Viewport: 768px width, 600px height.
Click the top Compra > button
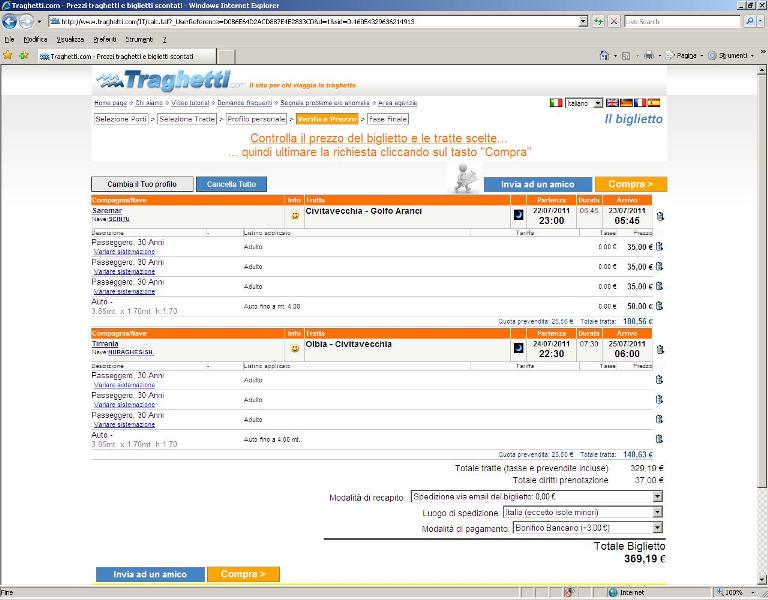(x=630, y=184)
